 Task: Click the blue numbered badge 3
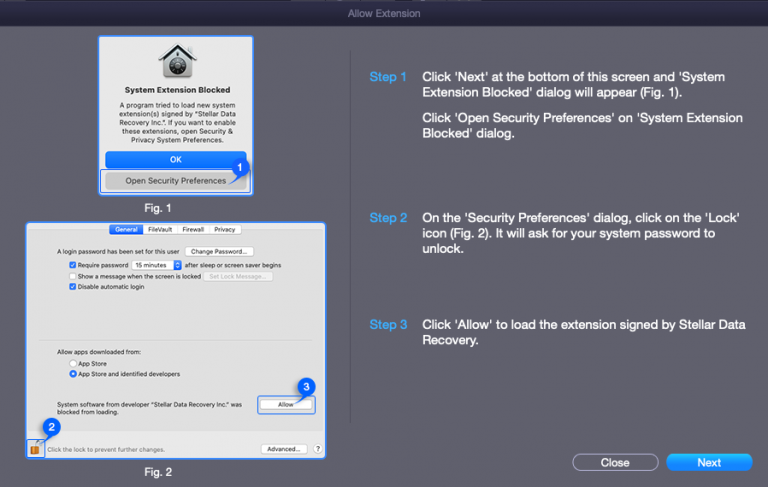click(306, 387)
